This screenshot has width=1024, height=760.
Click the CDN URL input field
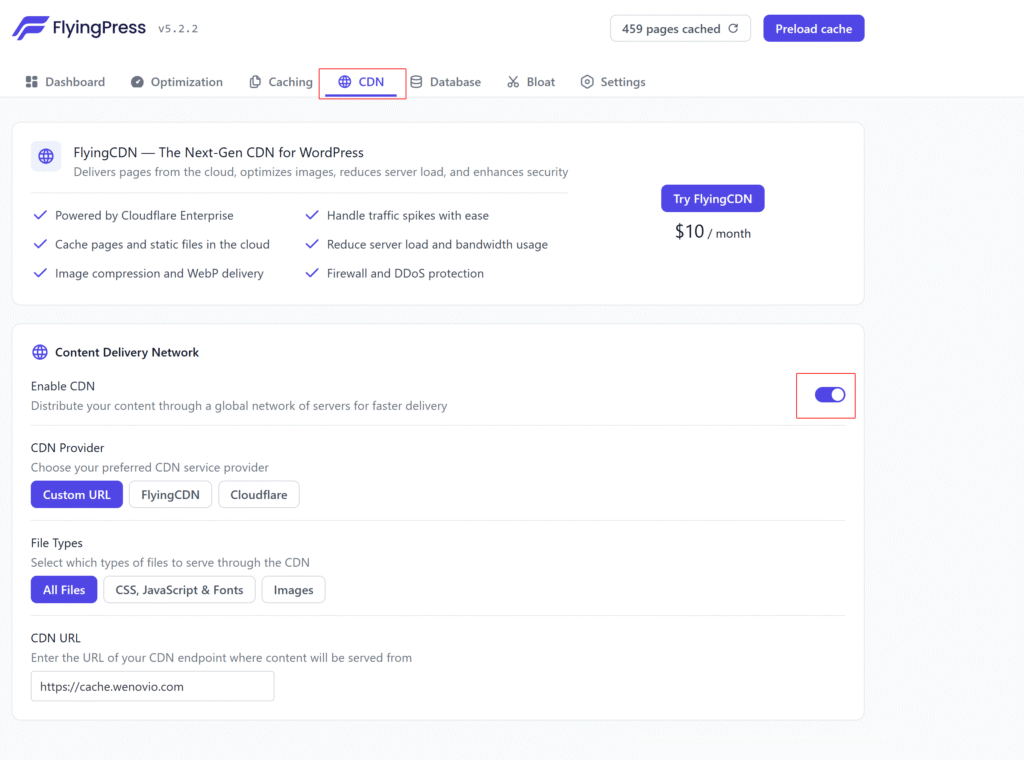pos(152,687)
